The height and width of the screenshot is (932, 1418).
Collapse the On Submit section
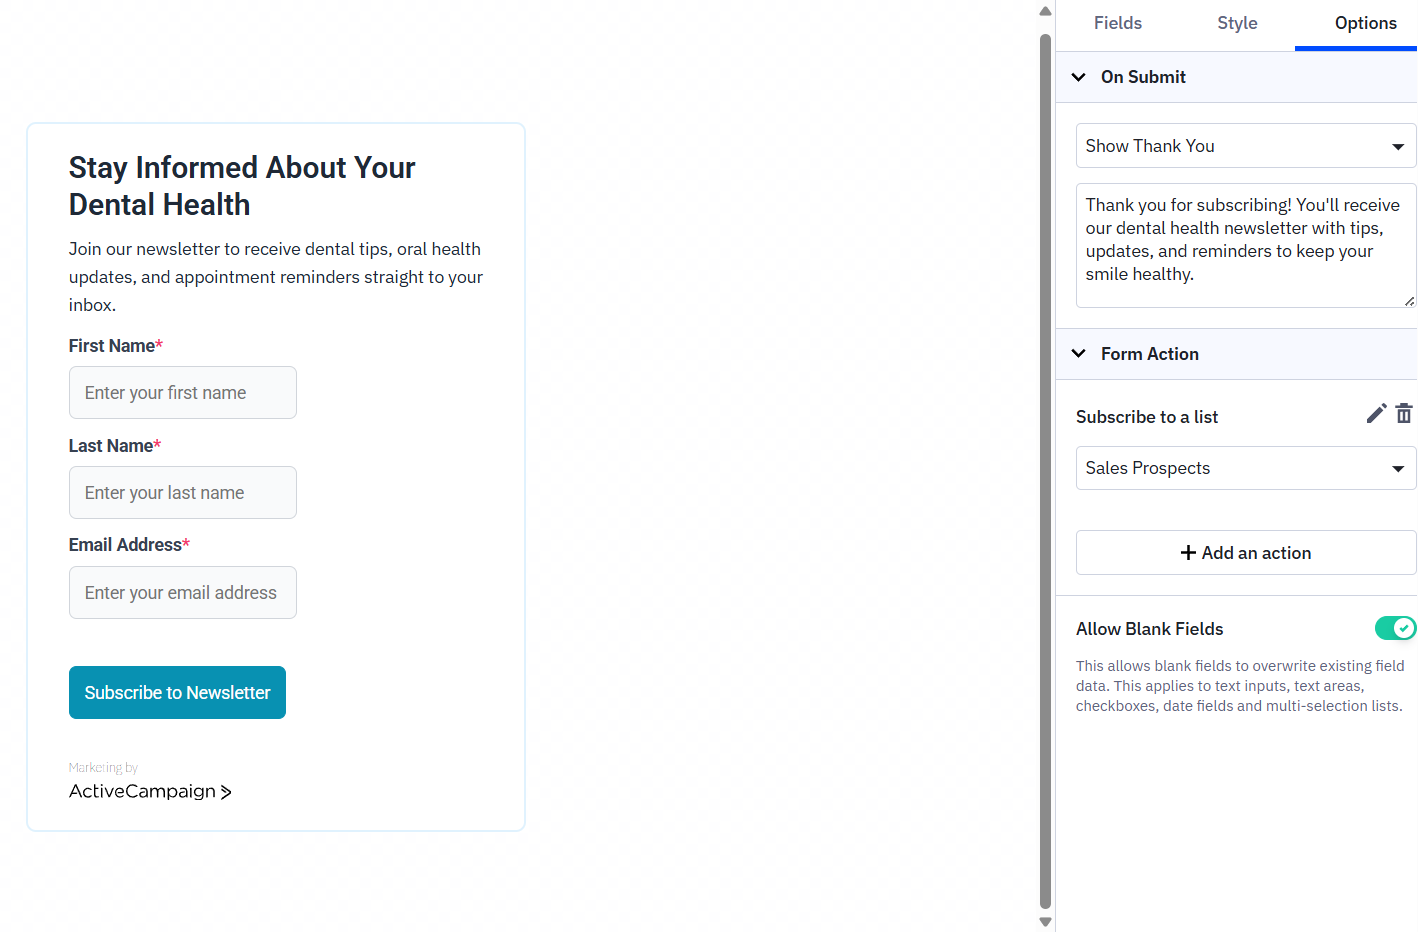pos(1078,77)
